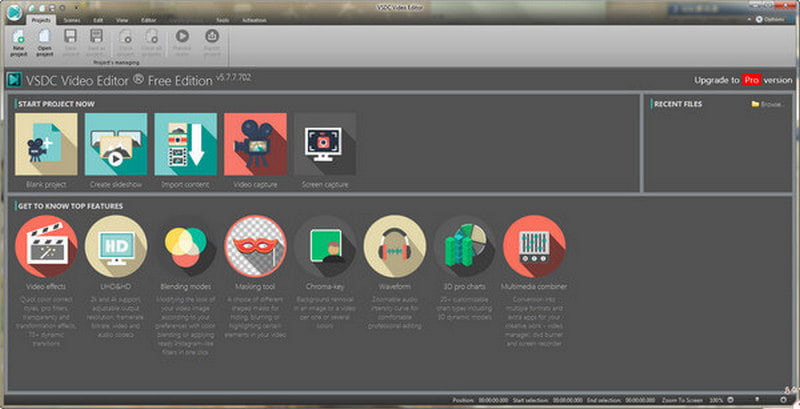Click the 100% zoom value in status bar
The width and height of the screenshot is (800, 409).
pos(716,400)
